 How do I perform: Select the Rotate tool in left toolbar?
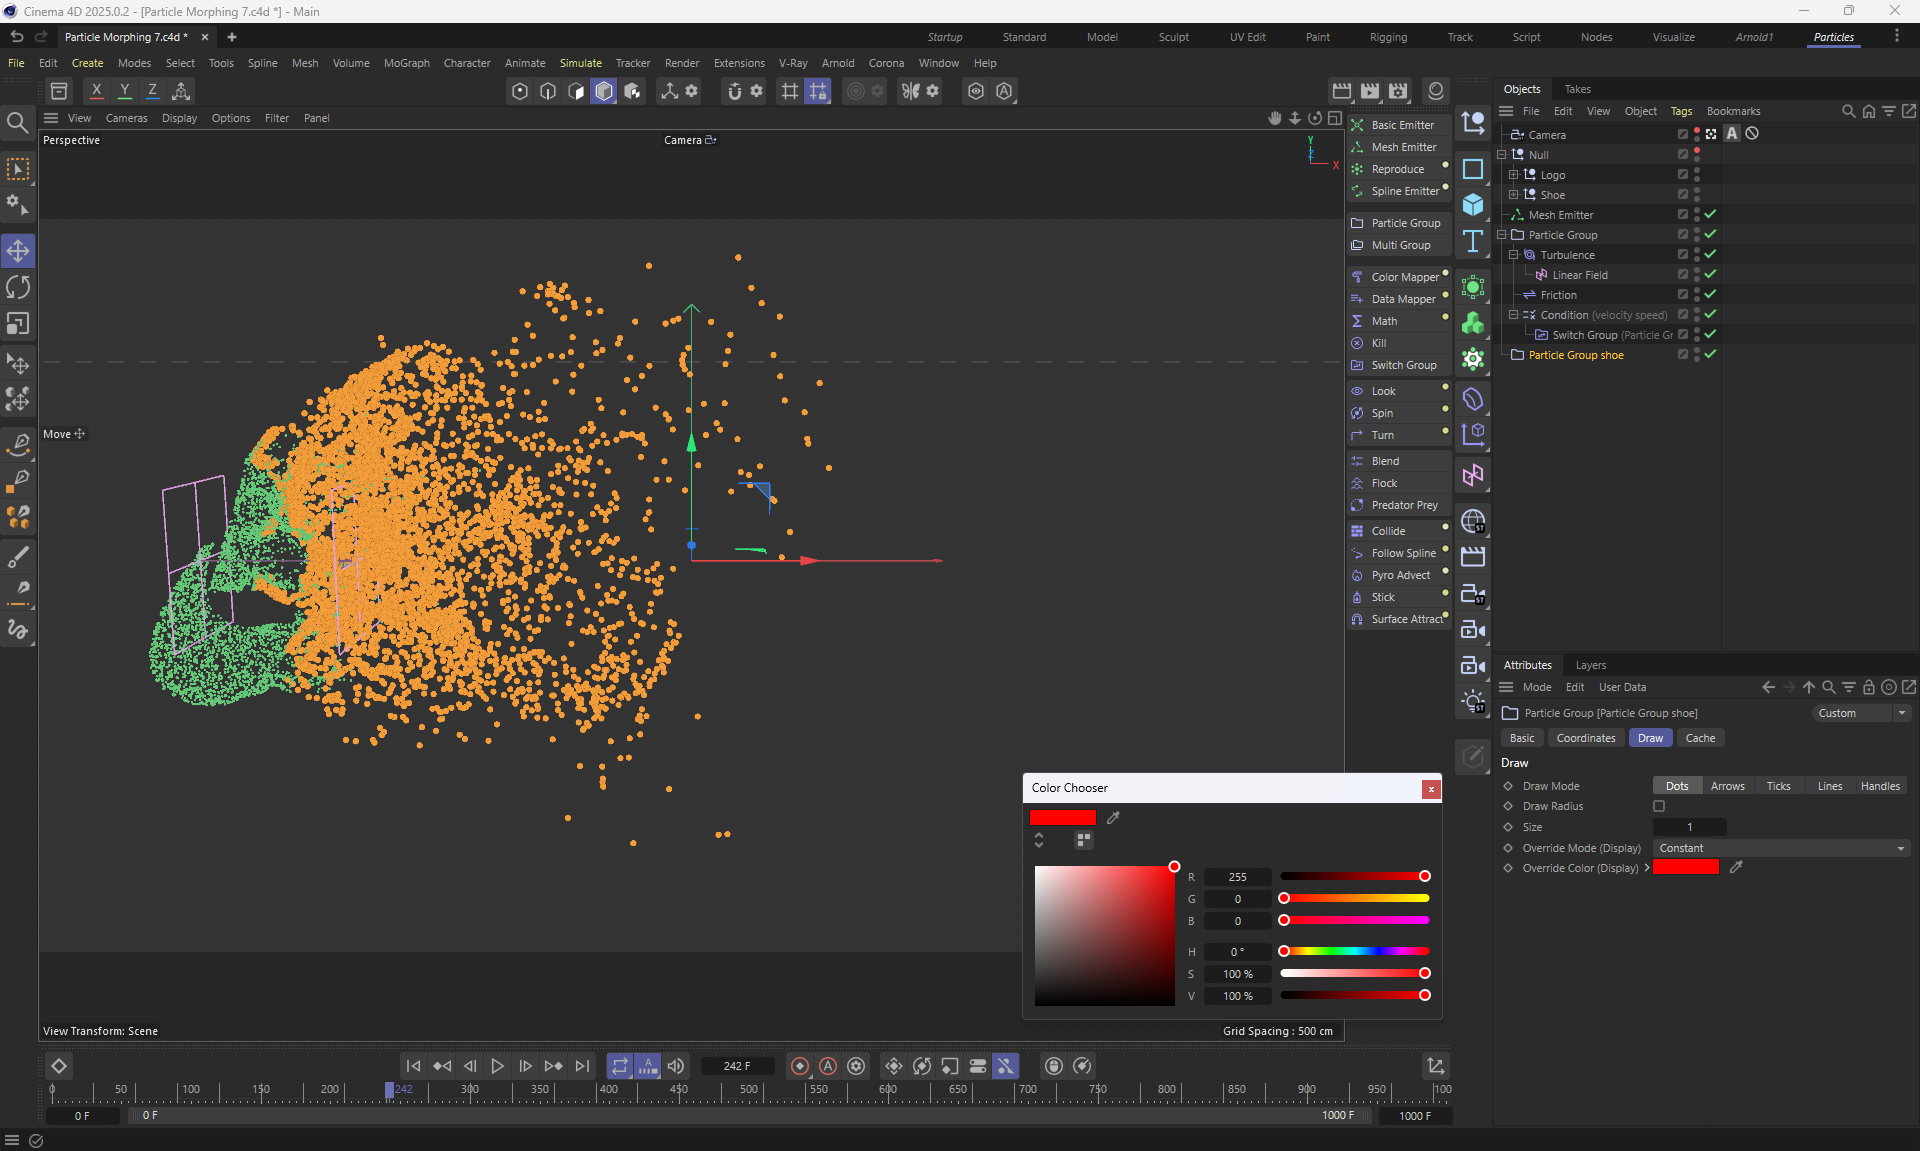tap(18, 288)
